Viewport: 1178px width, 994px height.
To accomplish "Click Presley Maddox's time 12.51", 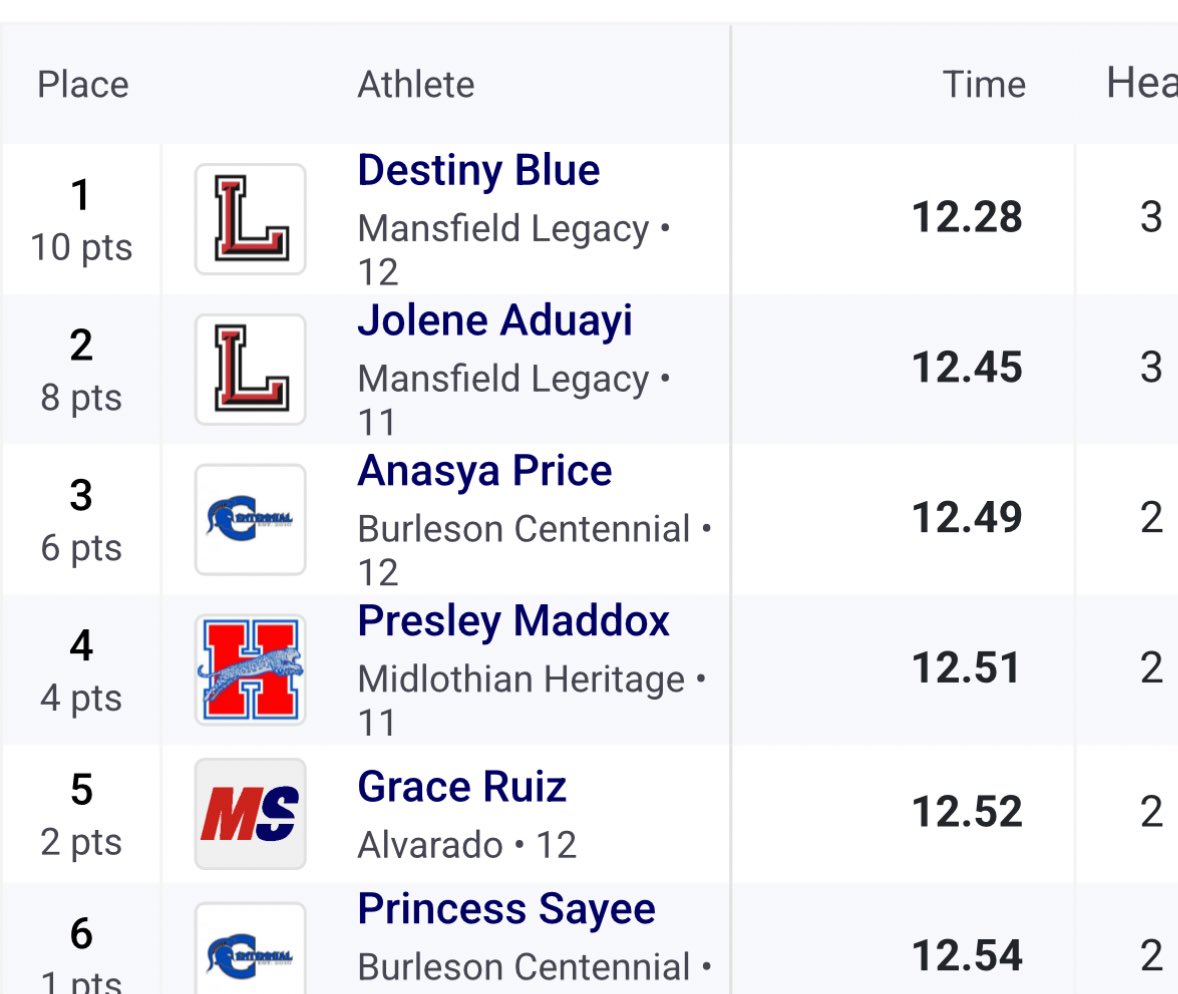I will [966, 669].
